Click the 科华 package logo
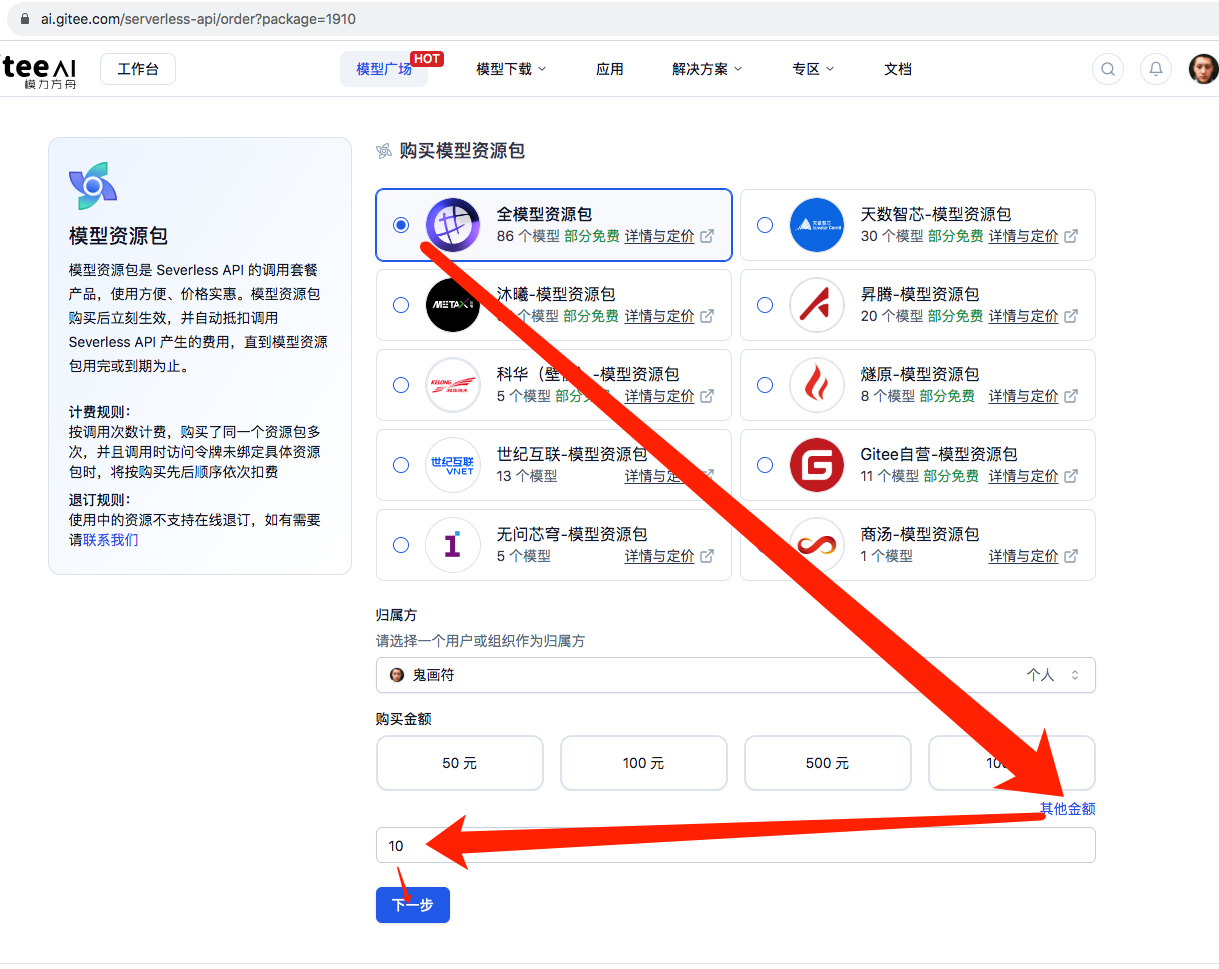Screen dimensions: 1219x969 pyautogui.click(x=453, y=385)
